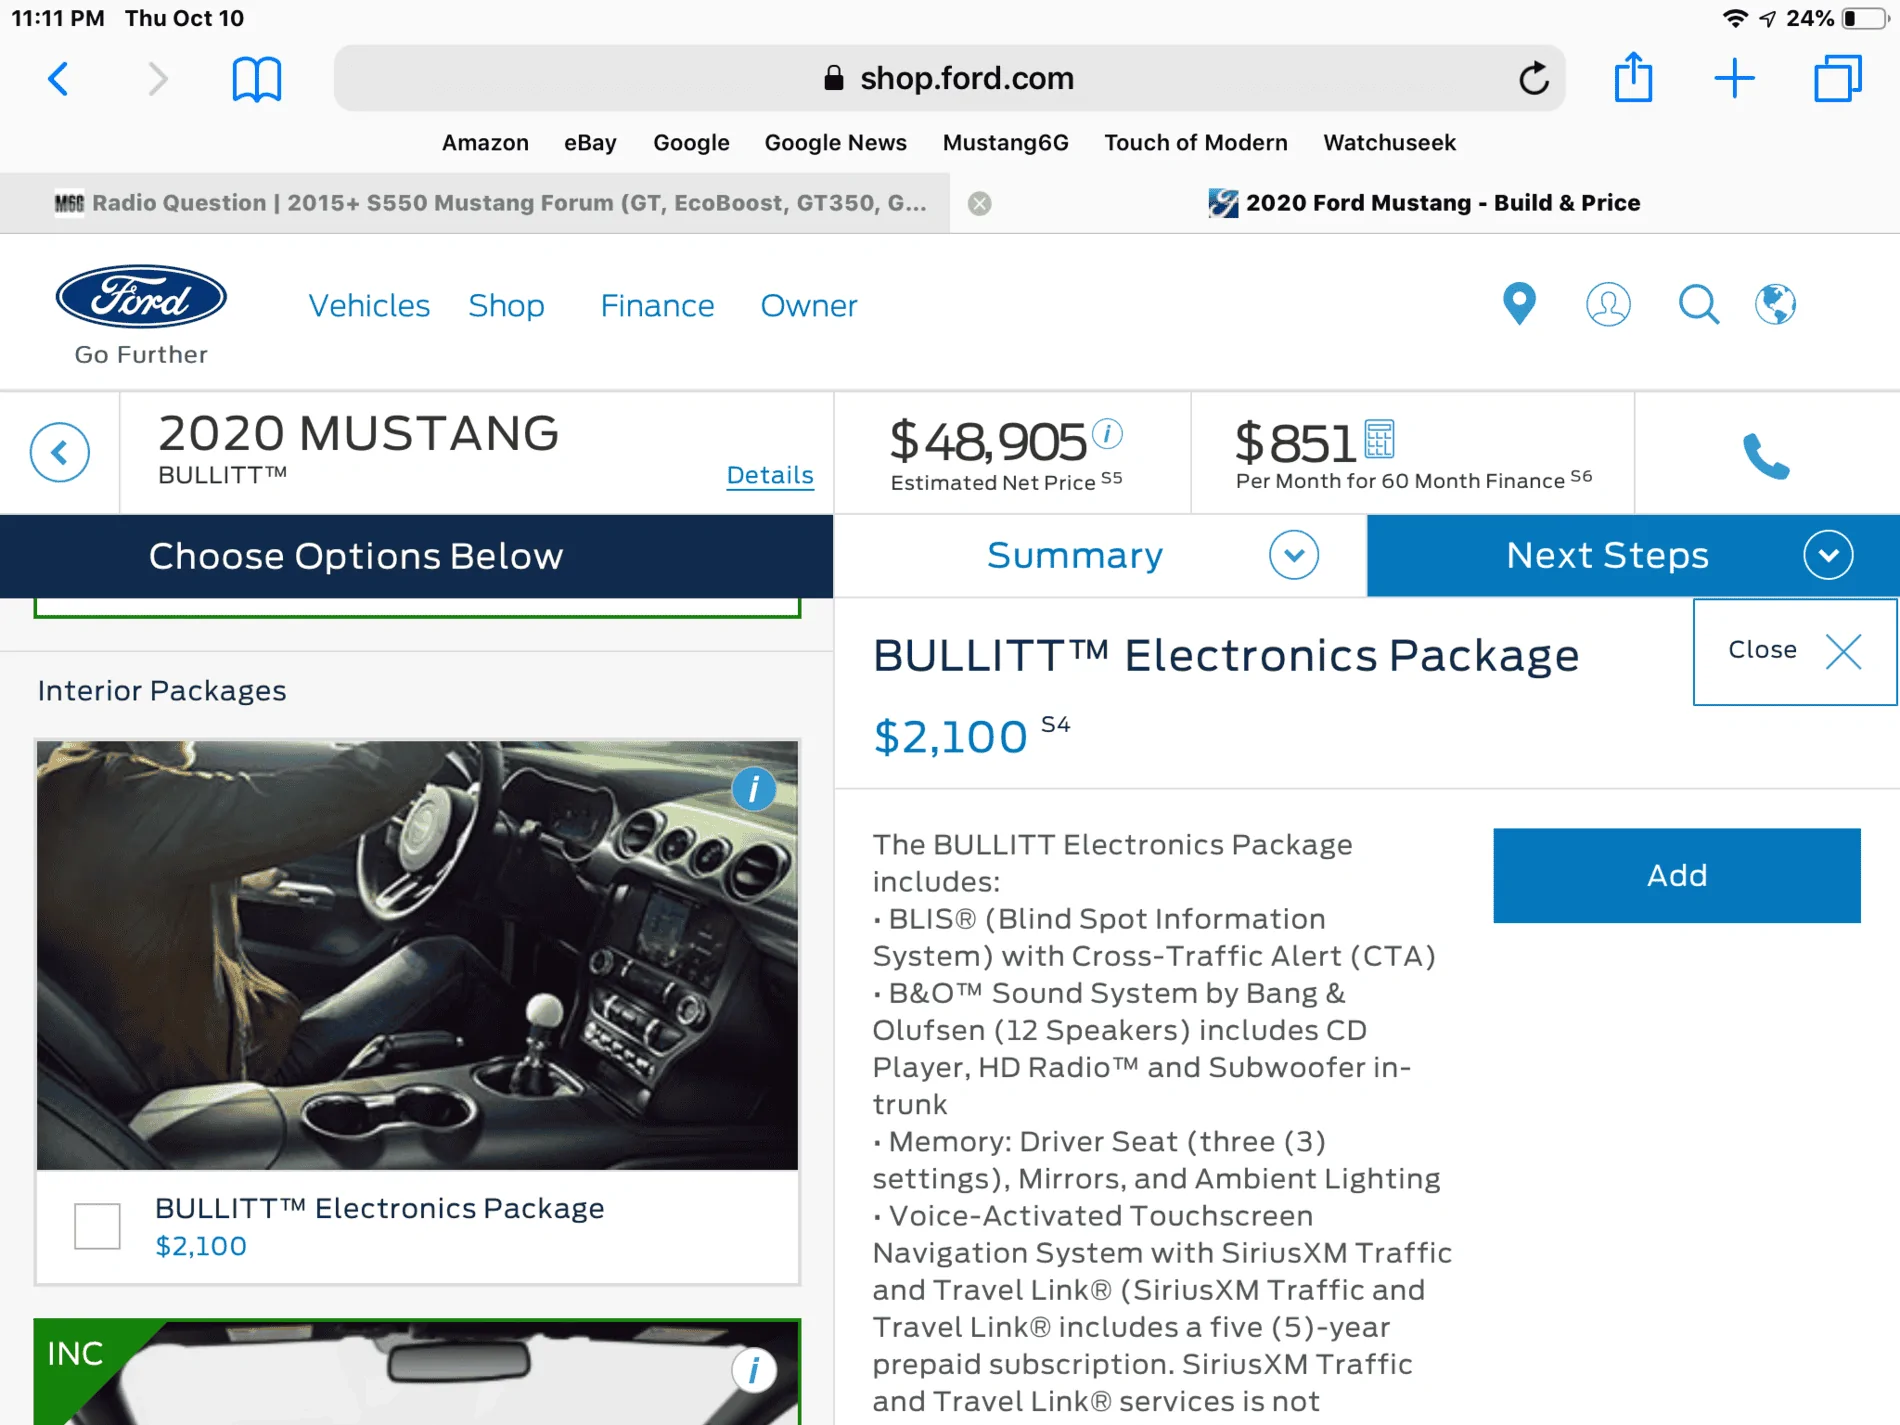Click the Summary tab label
This screenshot has width=1900, height=1425.
pos(1075,555)
